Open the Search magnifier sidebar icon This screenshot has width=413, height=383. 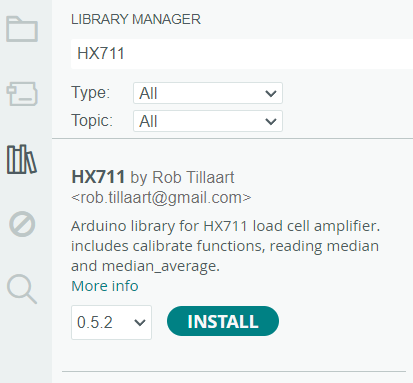pos(22,289)
